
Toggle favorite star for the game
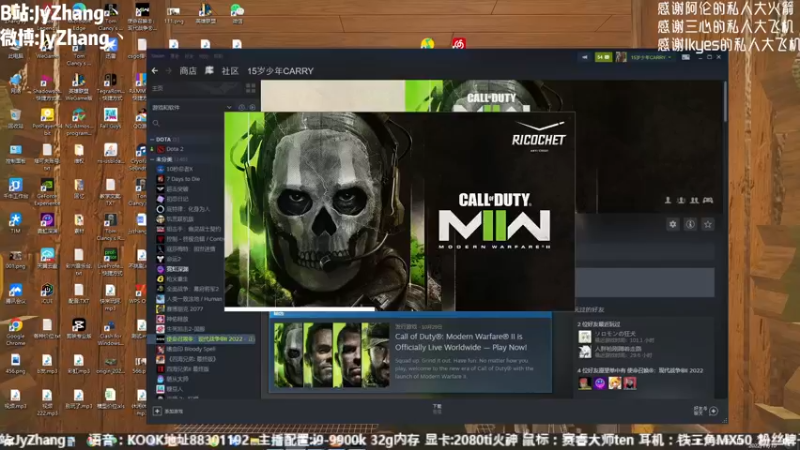708,224
